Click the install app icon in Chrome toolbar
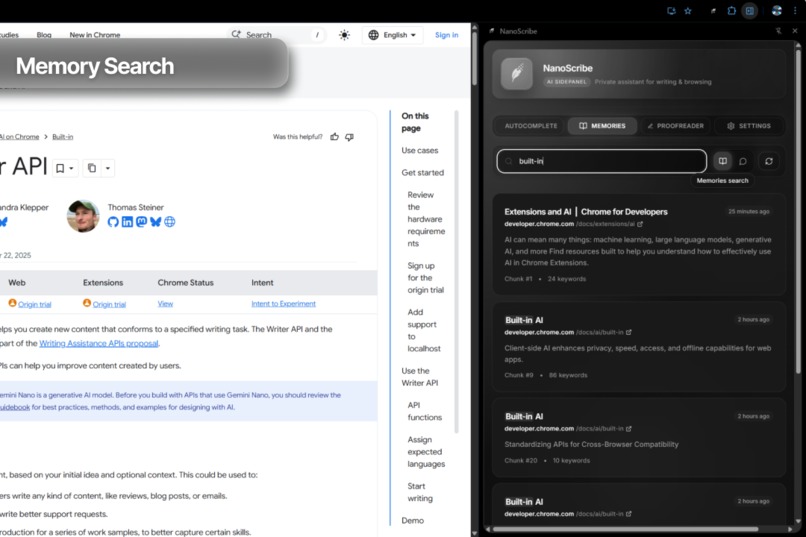 (x=671, y=11)
